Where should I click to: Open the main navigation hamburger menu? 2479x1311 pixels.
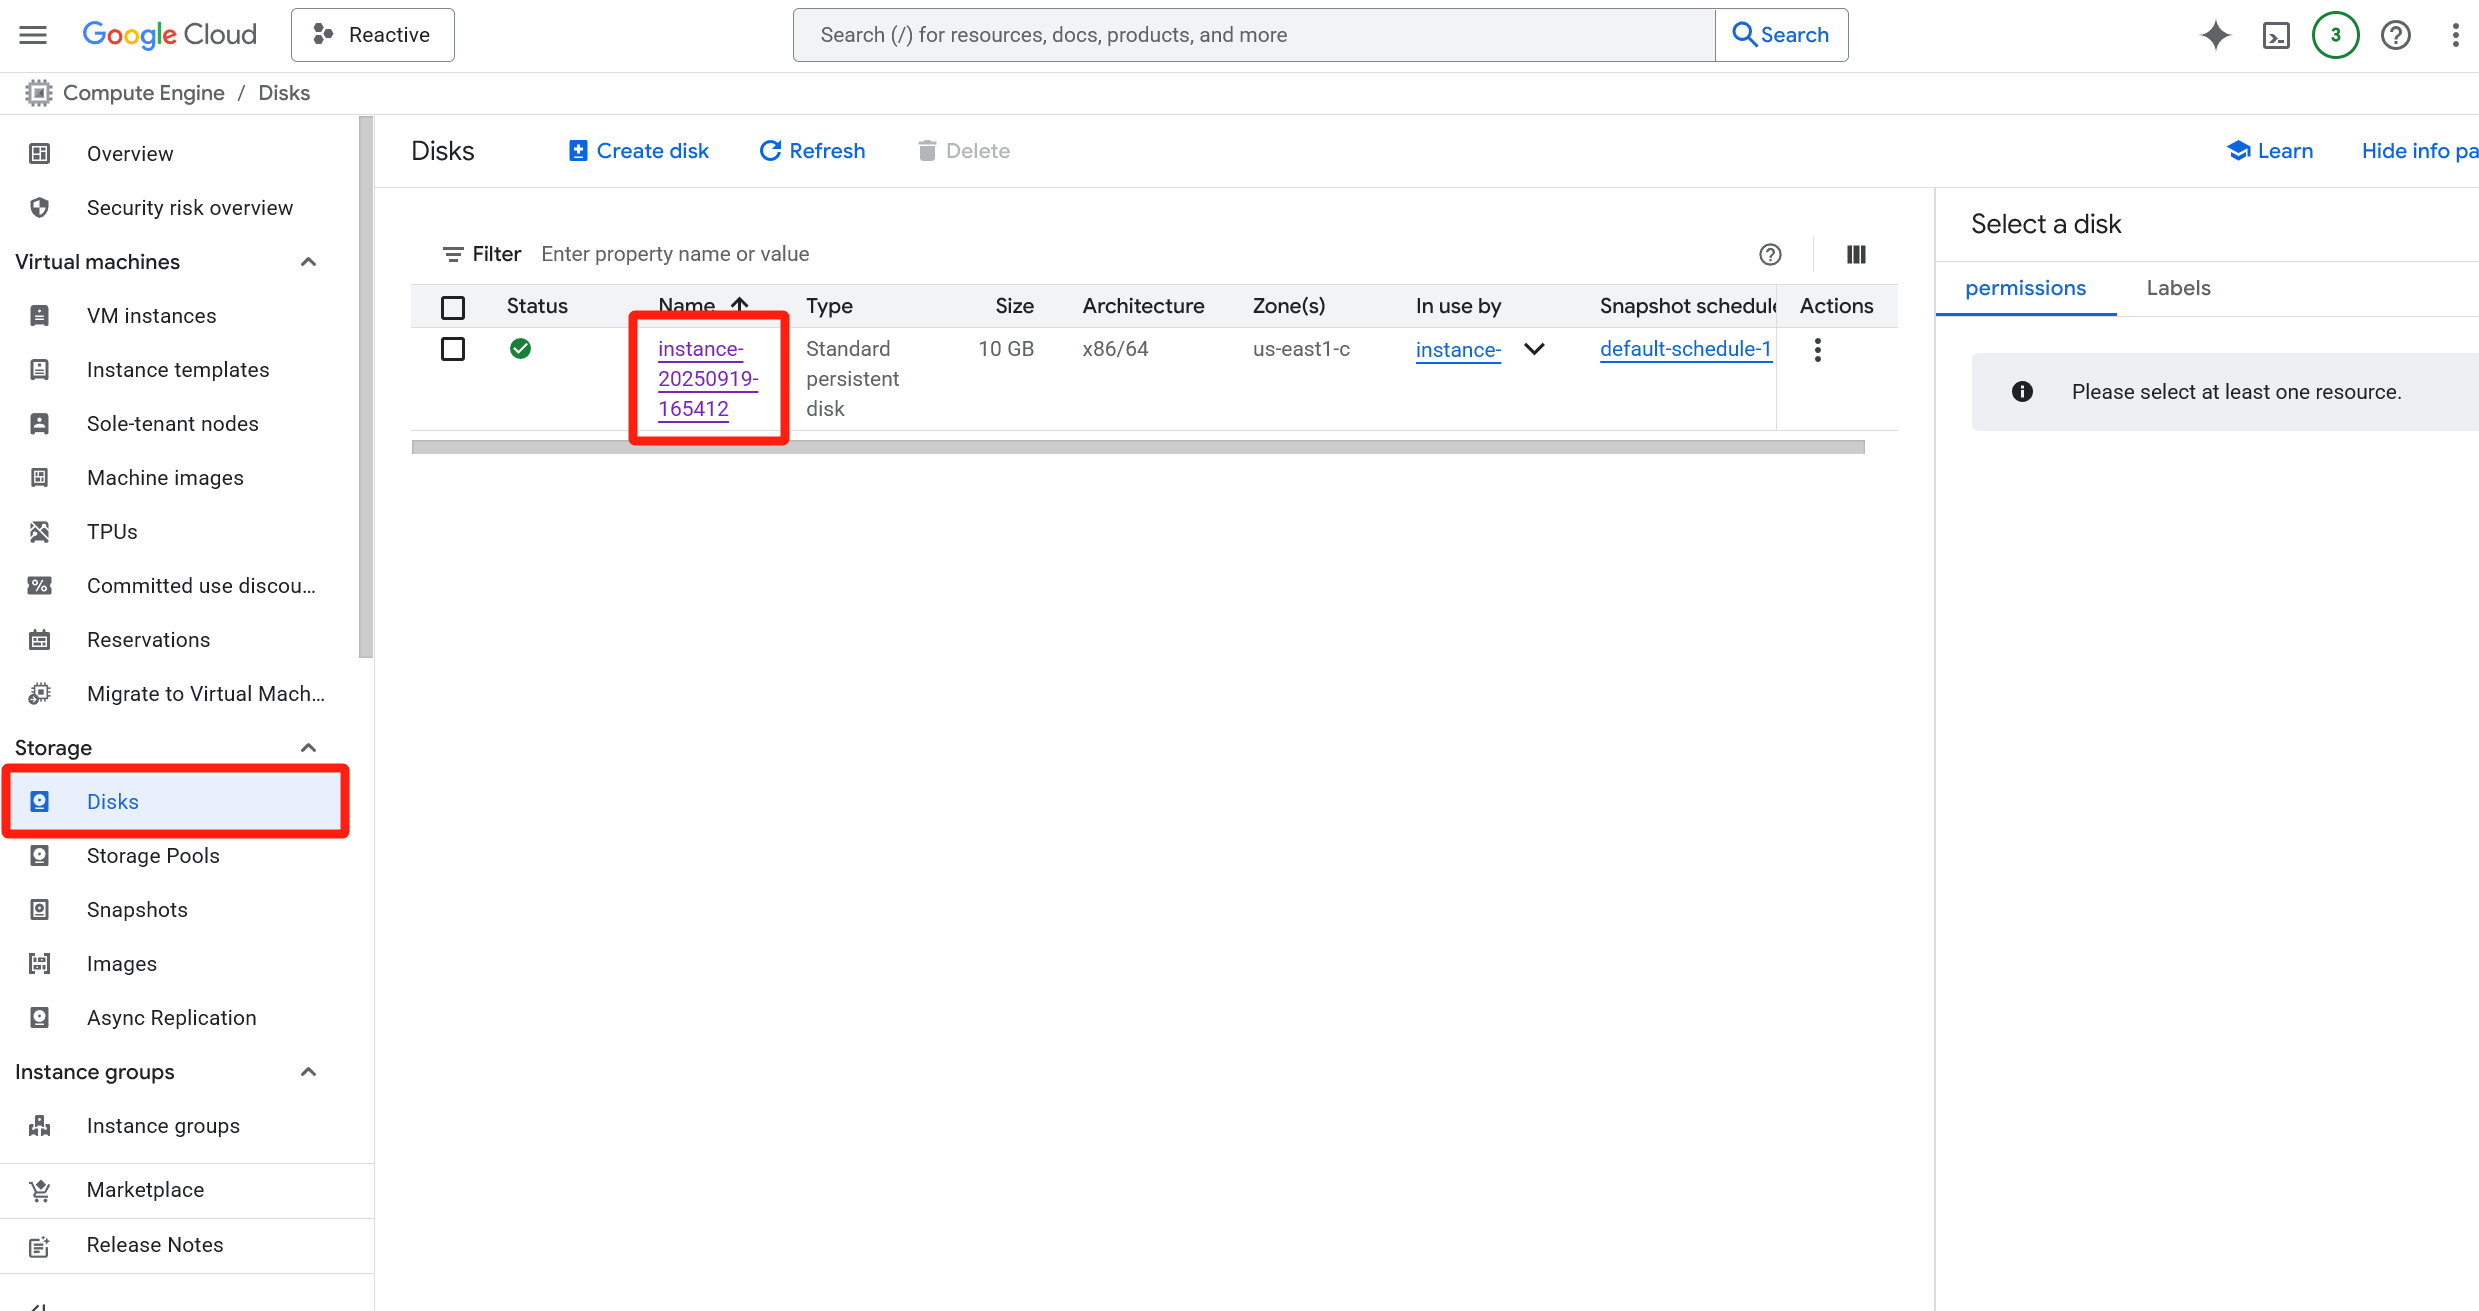pyautogui.click(x=33, y=35)
